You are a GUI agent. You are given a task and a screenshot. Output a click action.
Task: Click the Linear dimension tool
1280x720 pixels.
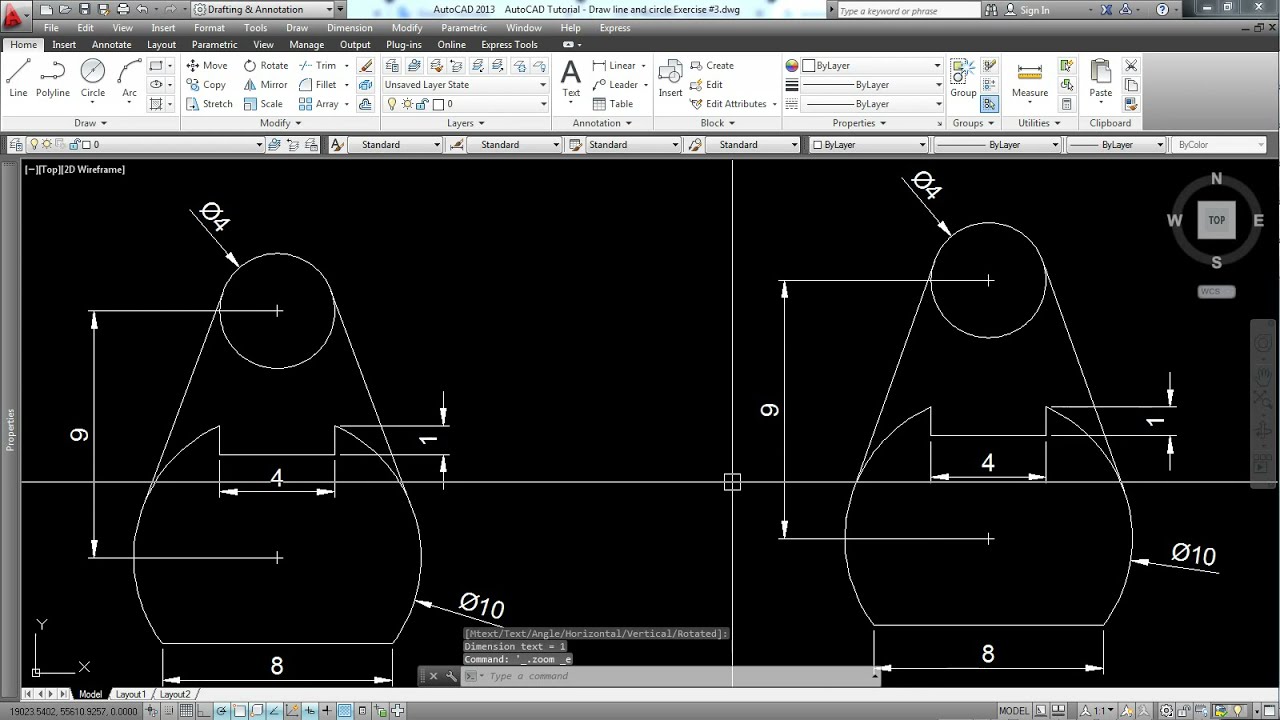614,65
